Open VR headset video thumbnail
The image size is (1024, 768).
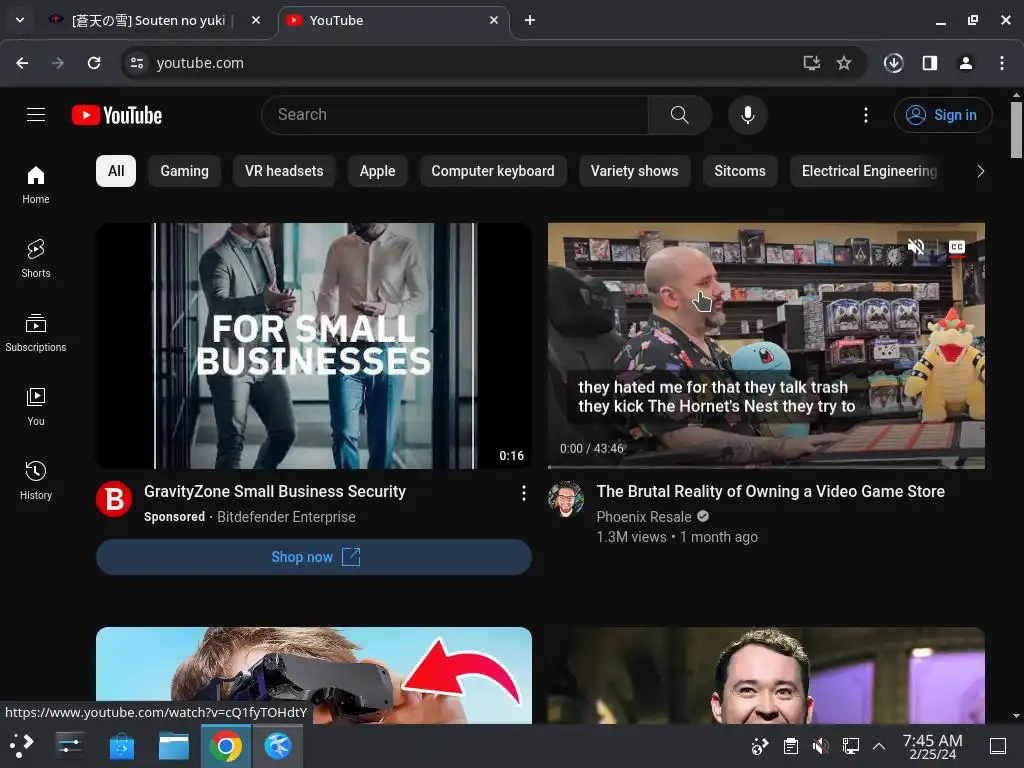click(x=314, y=675)
